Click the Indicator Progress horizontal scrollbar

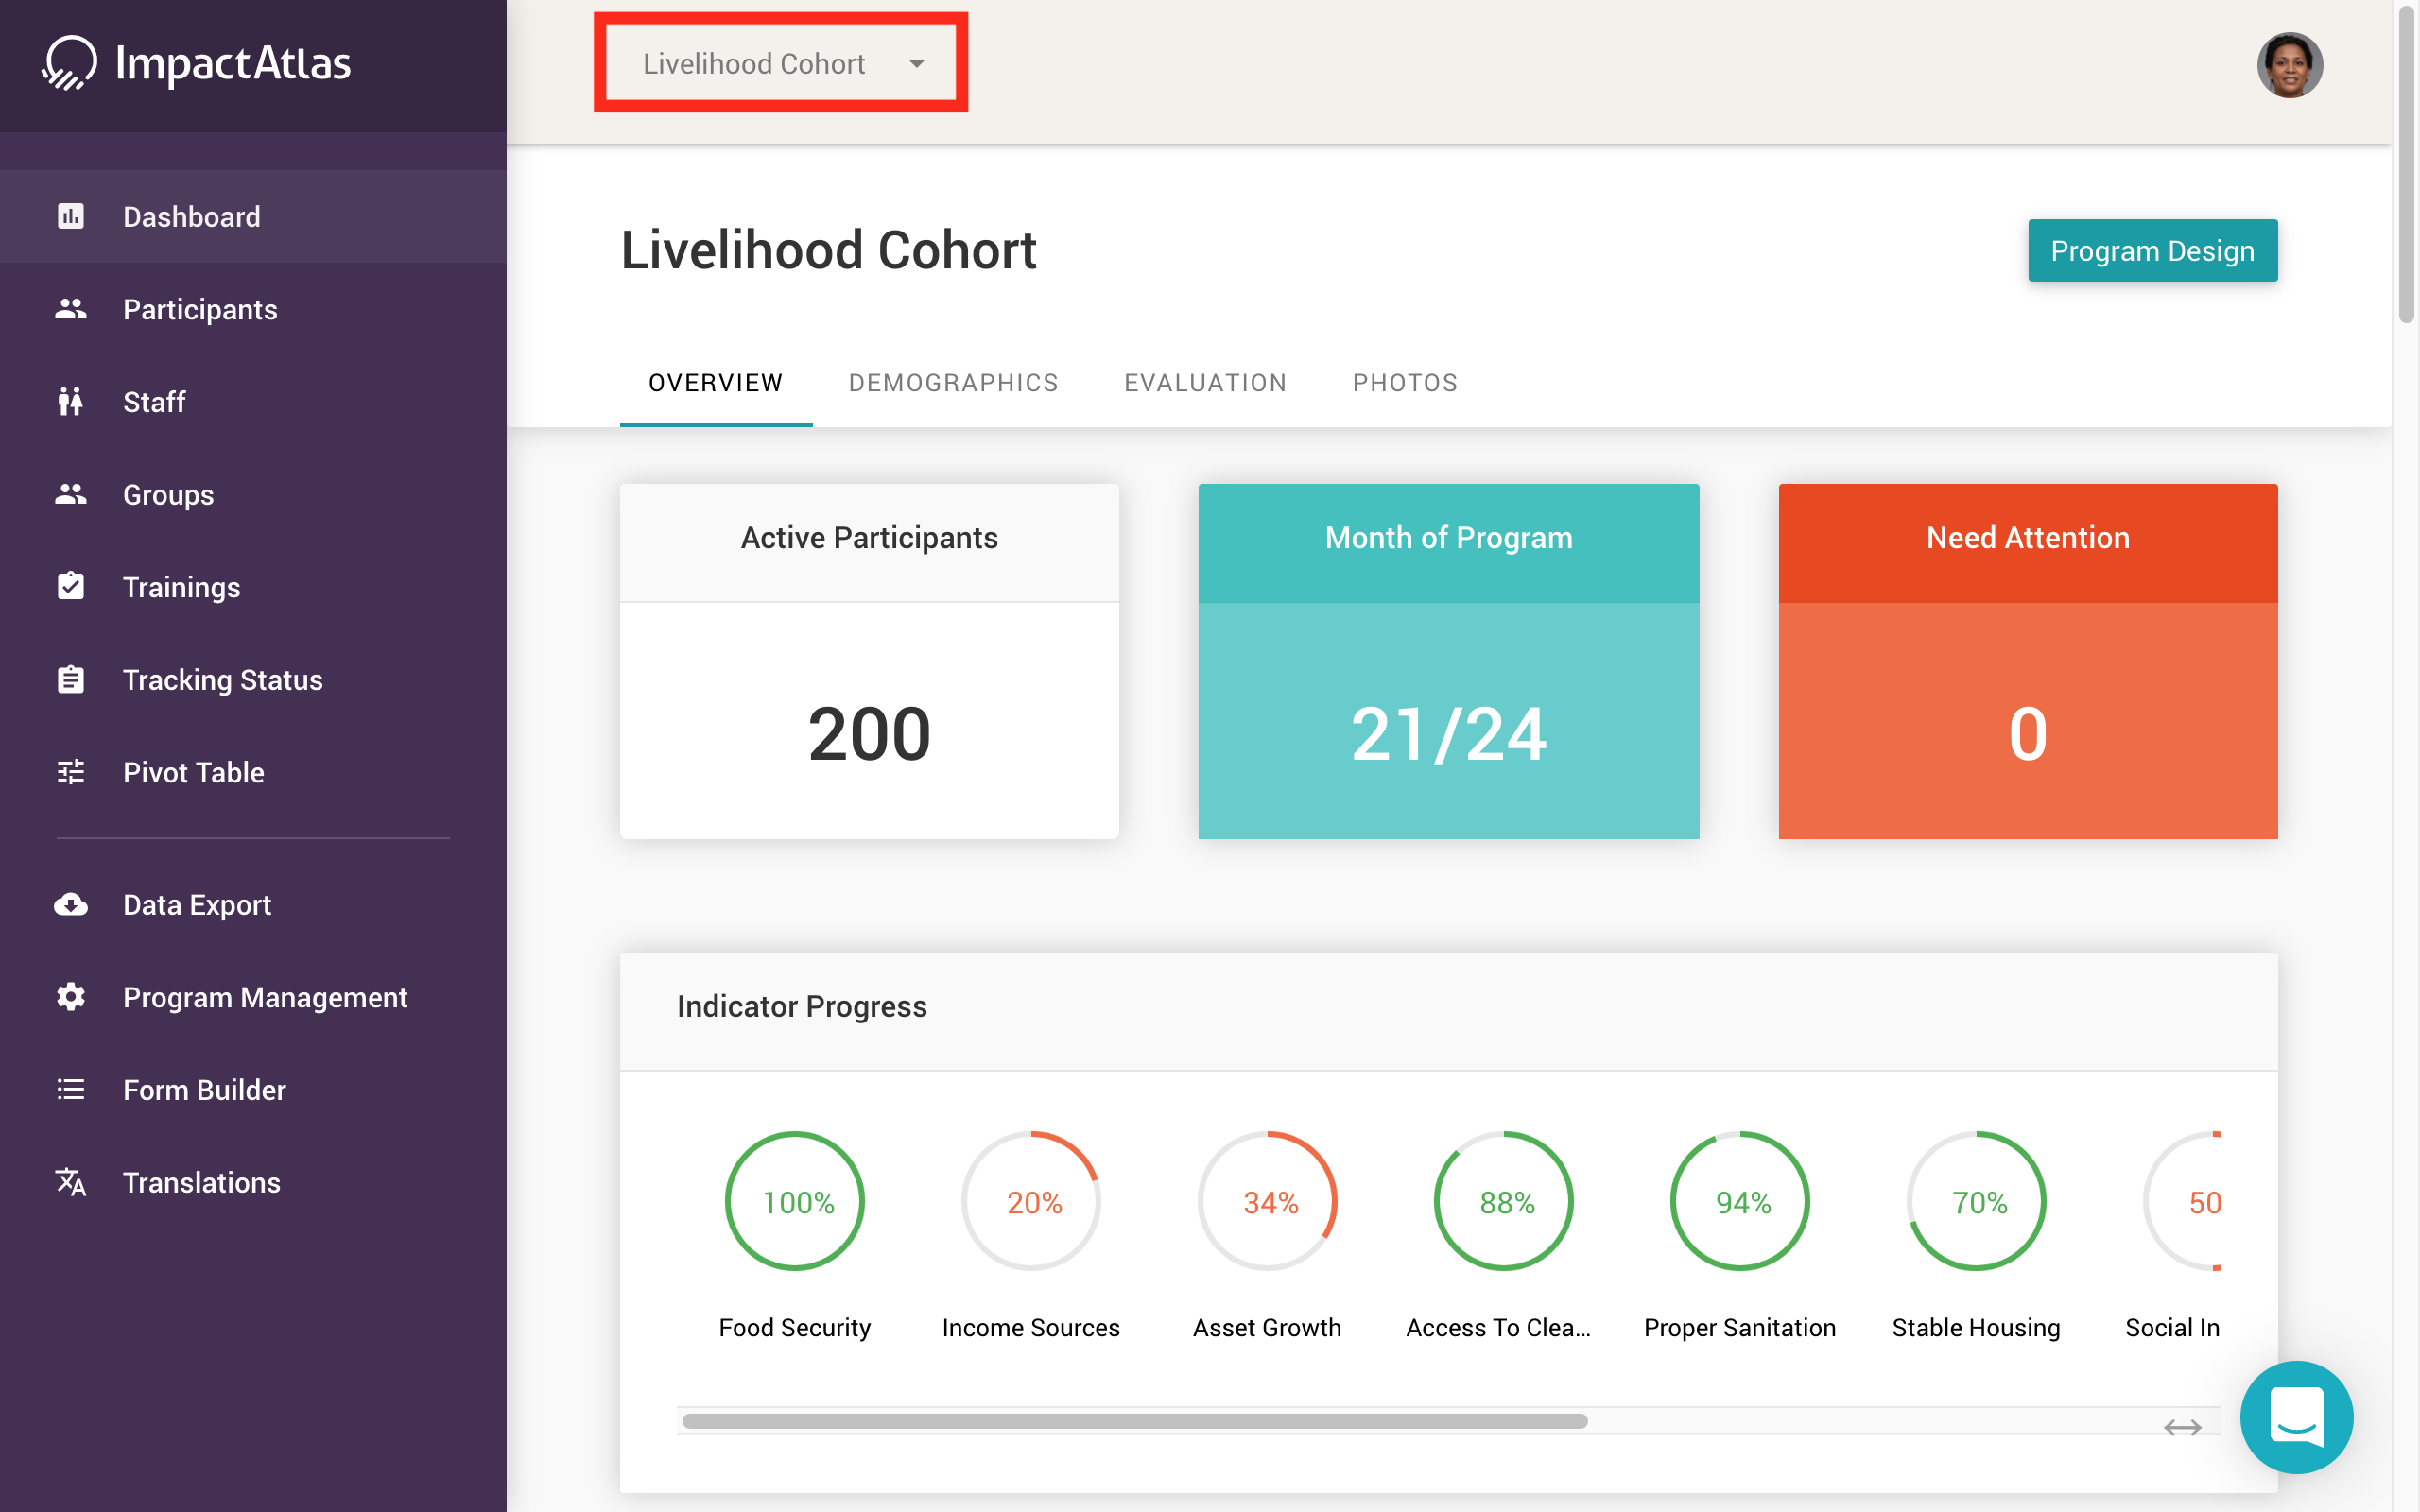1134,1421
